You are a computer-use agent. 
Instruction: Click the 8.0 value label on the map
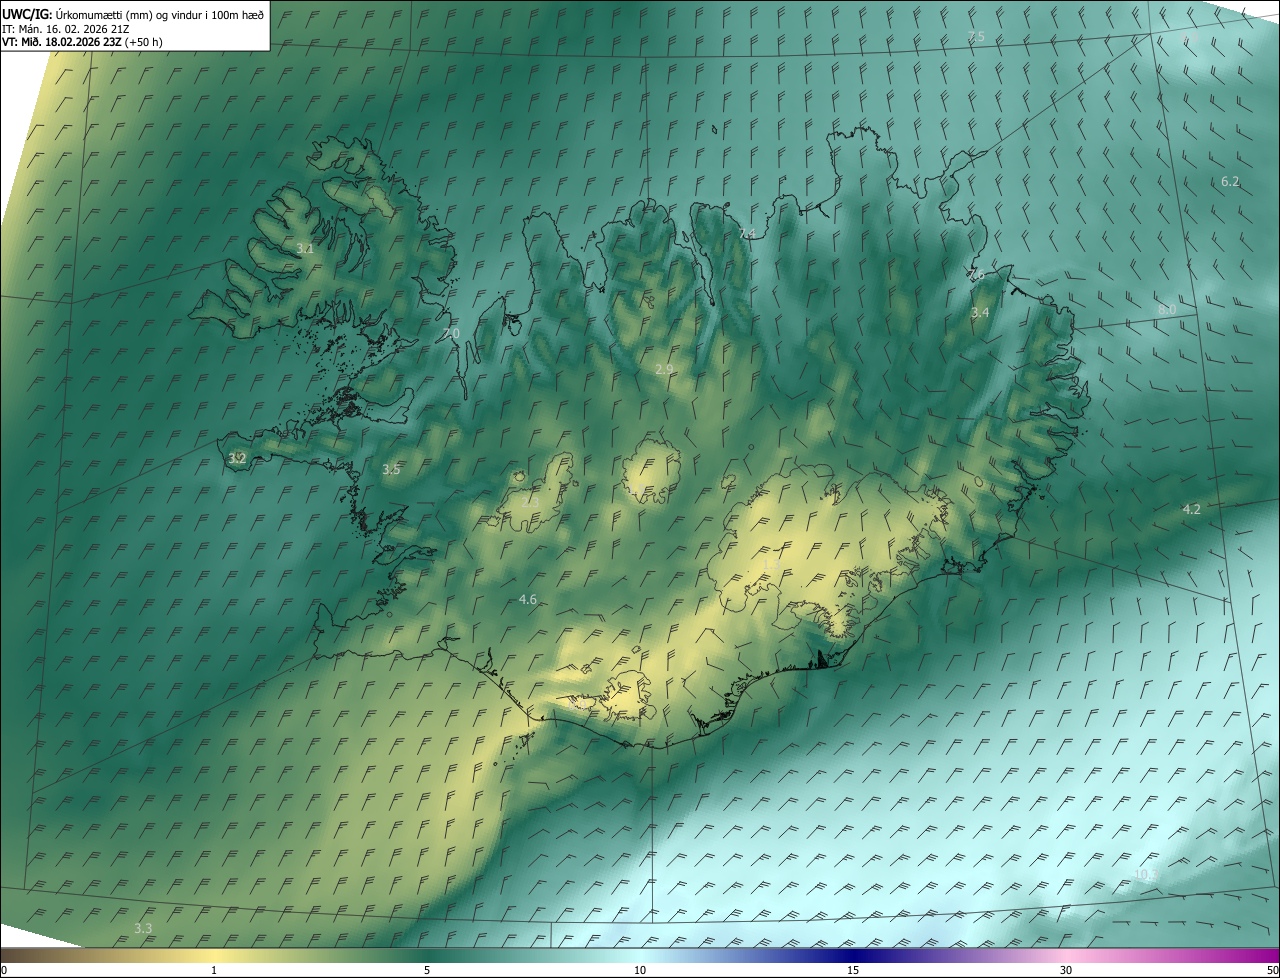click(x=1167, y=309)
